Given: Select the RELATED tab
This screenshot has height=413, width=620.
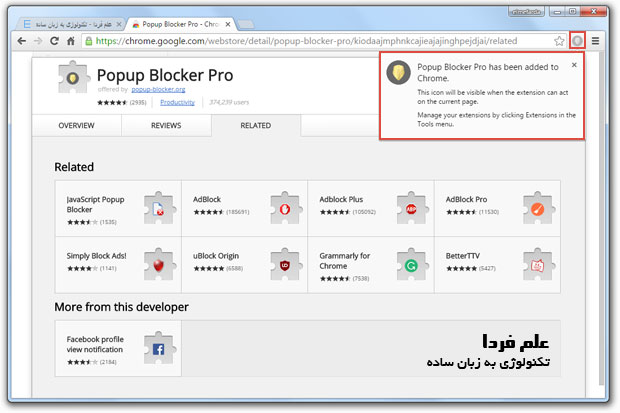Looking at the screenshot, I should pyautogui.click(x=255, y=125).
